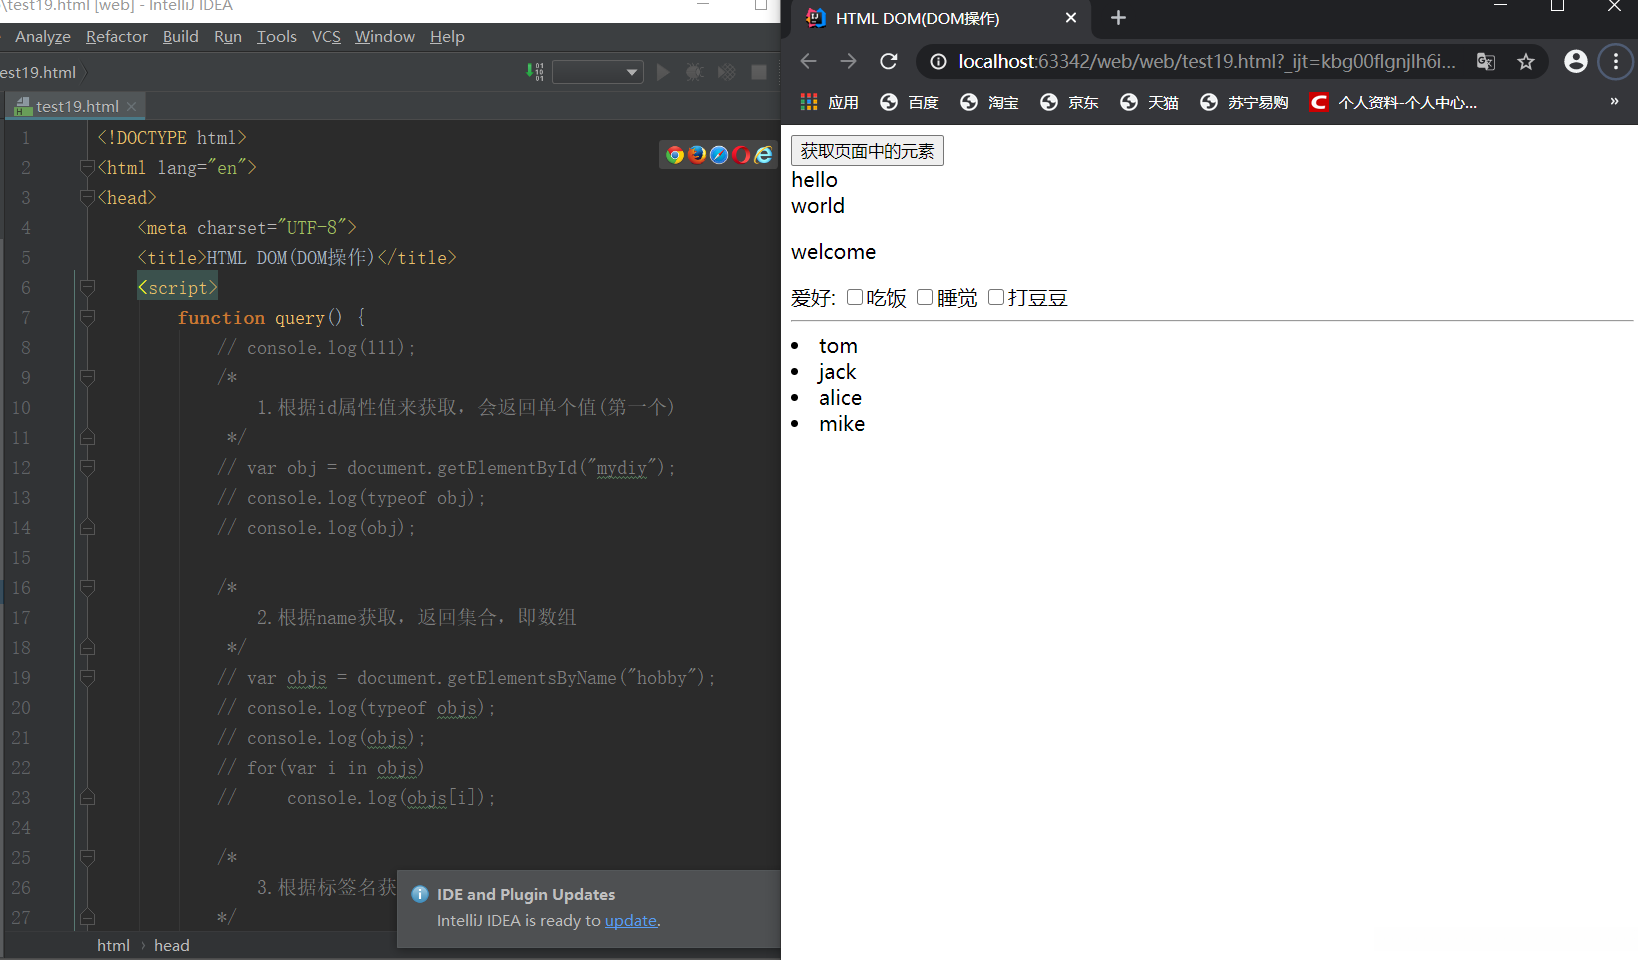This screenshot has width=1638, height=960.
Task: Go forward in Chrome browser
Action: [849, 62]
